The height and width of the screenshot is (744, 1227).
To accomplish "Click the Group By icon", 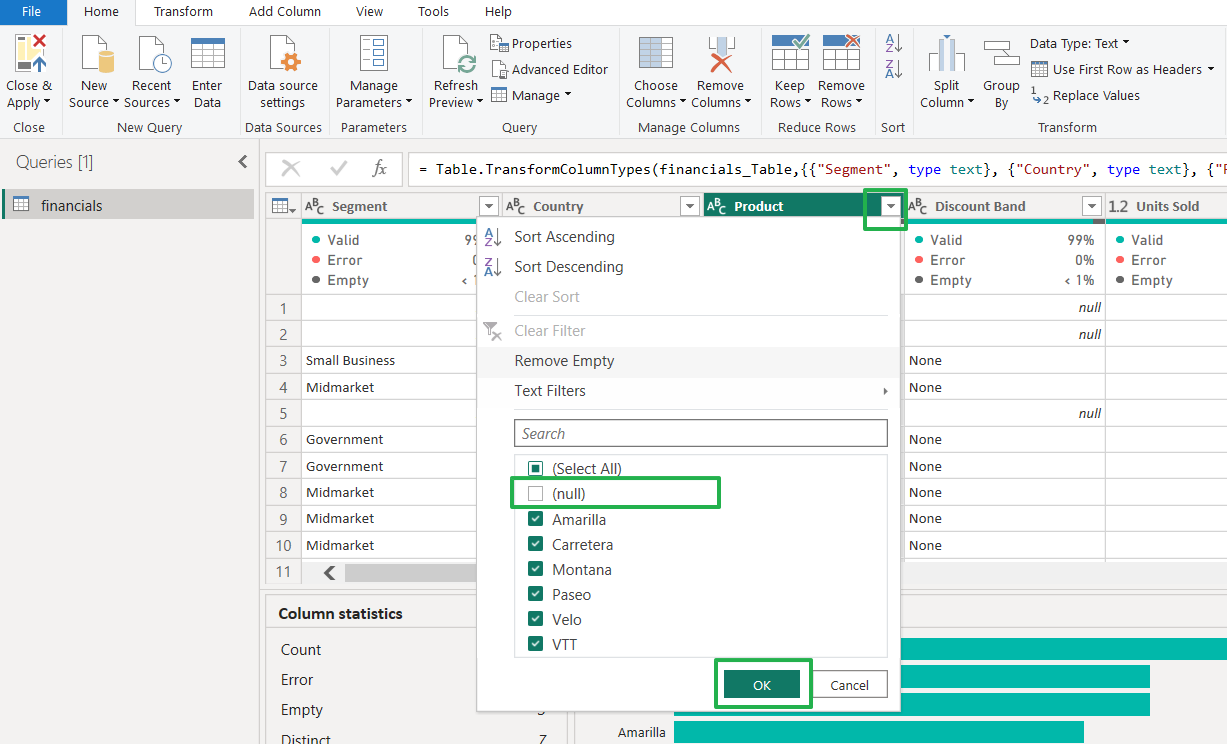I will tap(1001, 55).
